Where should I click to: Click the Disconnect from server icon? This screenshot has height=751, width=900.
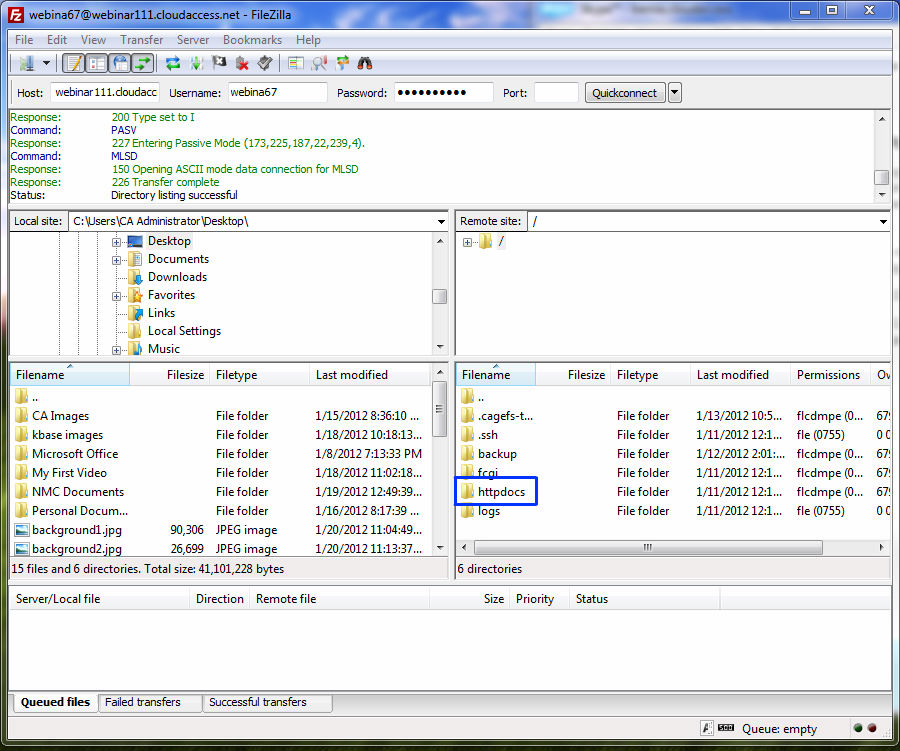[242, 63]
